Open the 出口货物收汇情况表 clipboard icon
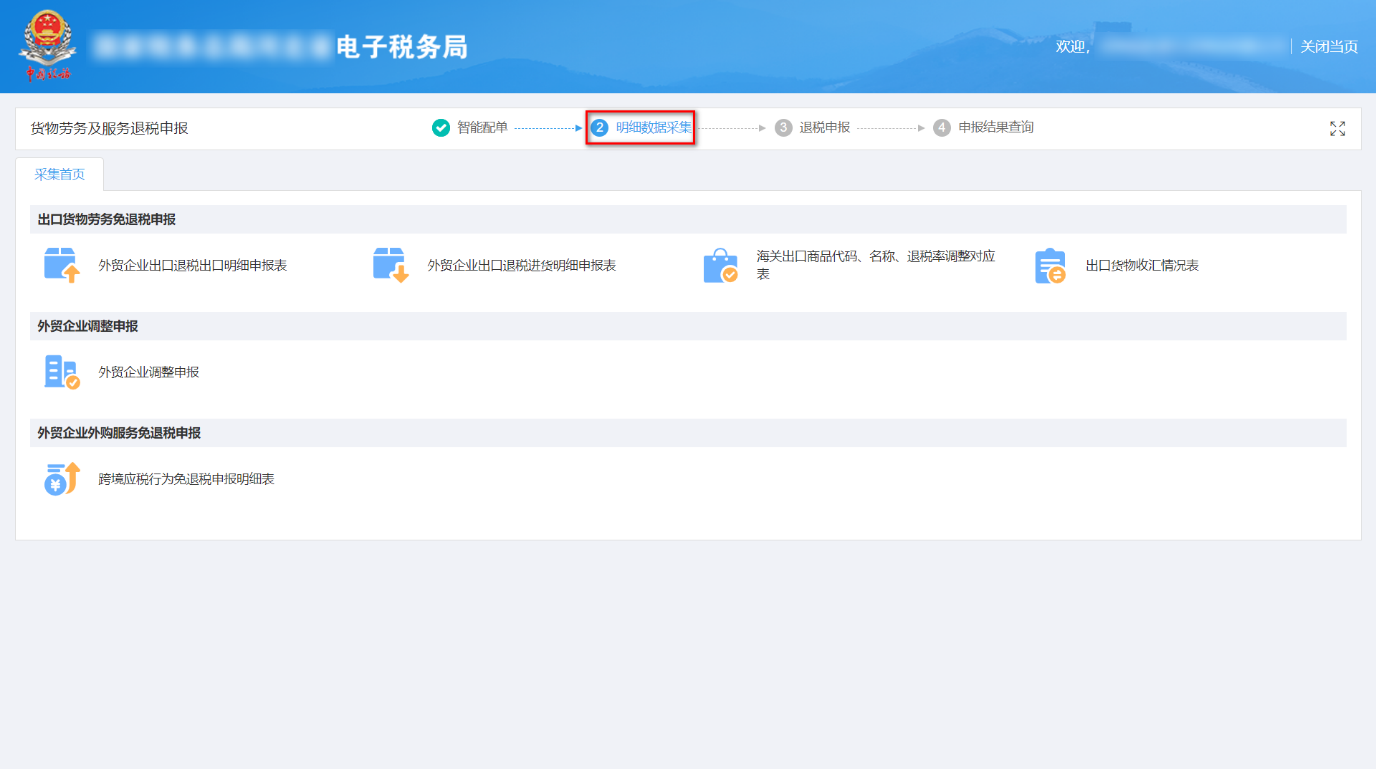The width and height of the screenshot is (1376, 769). pyautogui.click(x=1049, y=264)
